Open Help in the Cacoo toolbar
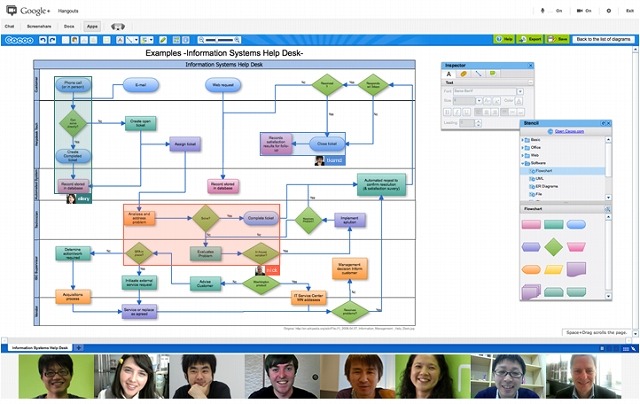640x404 pixels. pyautogui.click(x=504, y=39)
